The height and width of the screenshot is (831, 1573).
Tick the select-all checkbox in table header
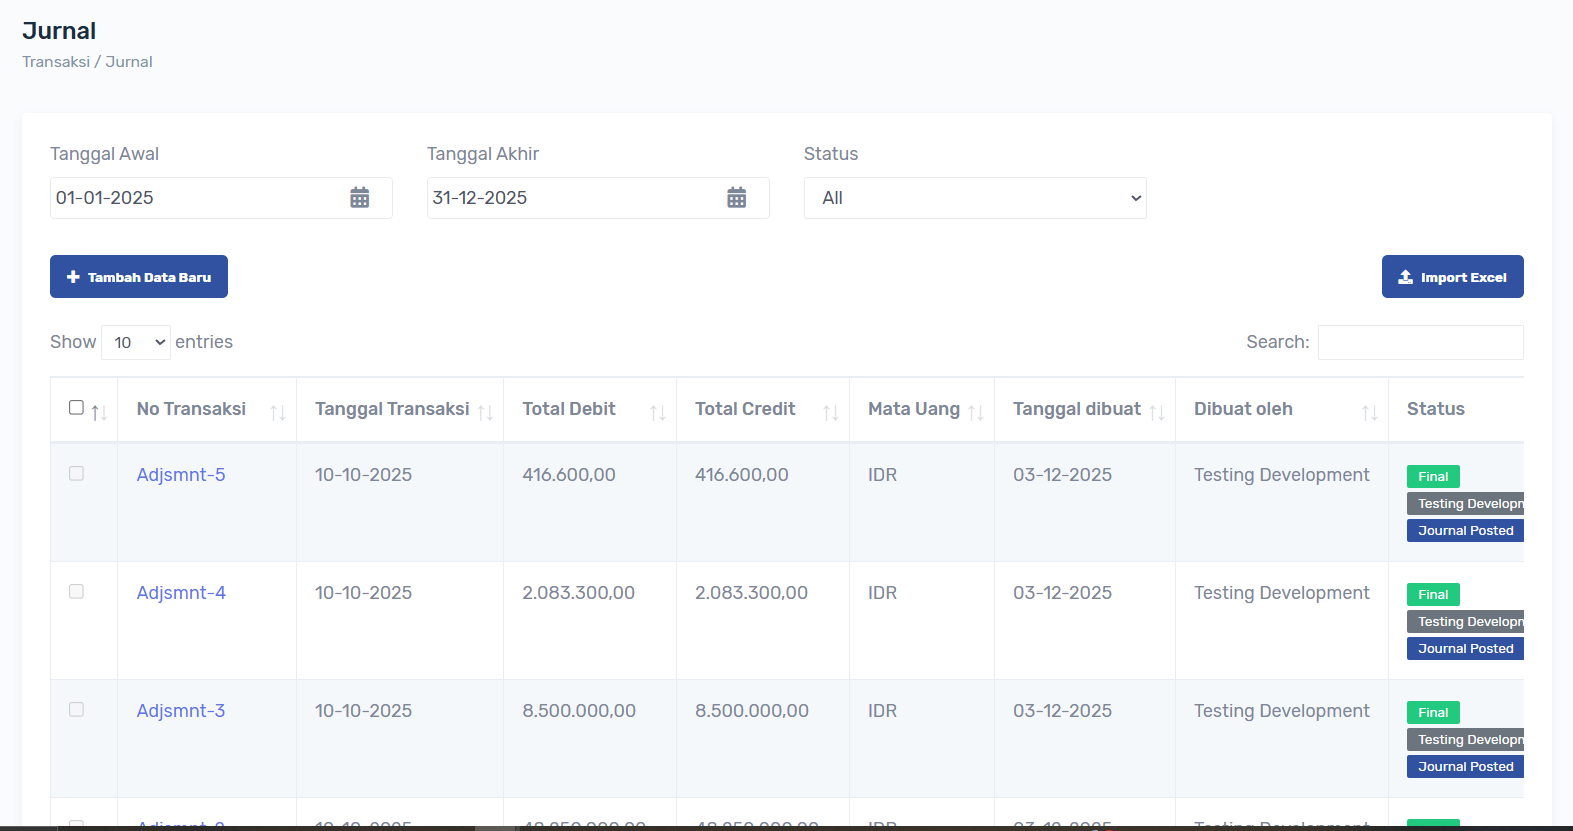pyautogui.click(x=76, y=407)
